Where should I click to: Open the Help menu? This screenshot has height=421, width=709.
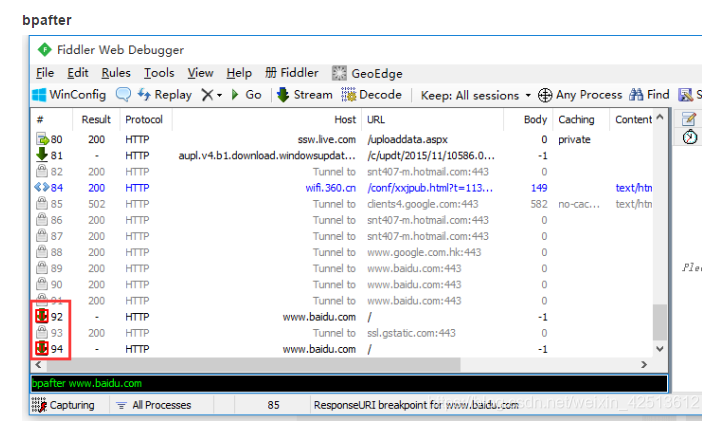coord(239,73)
